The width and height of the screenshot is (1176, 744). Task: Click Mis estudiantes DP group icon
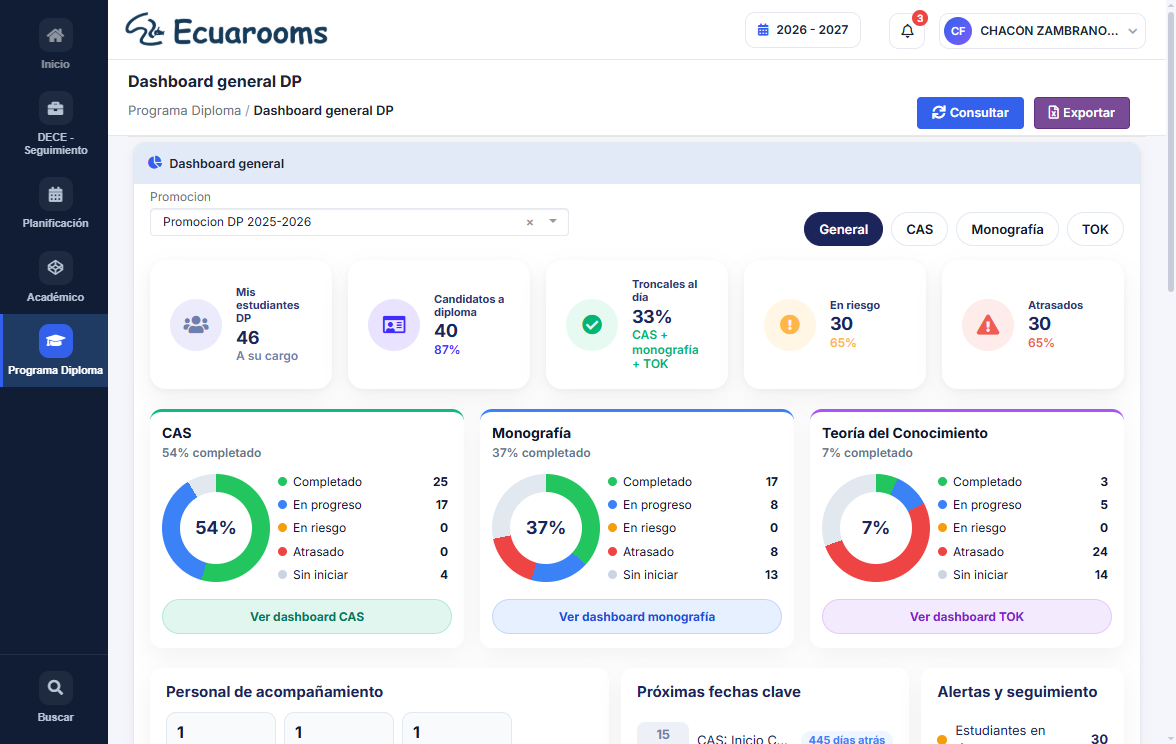pos(196,325)
